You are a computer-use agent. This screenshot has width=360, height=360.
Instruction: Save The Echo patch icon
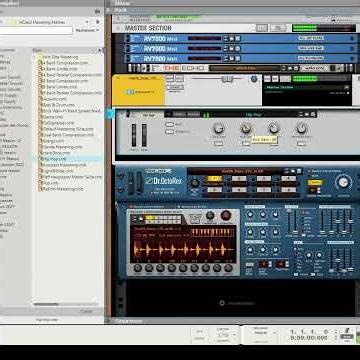tap(295, 68)
